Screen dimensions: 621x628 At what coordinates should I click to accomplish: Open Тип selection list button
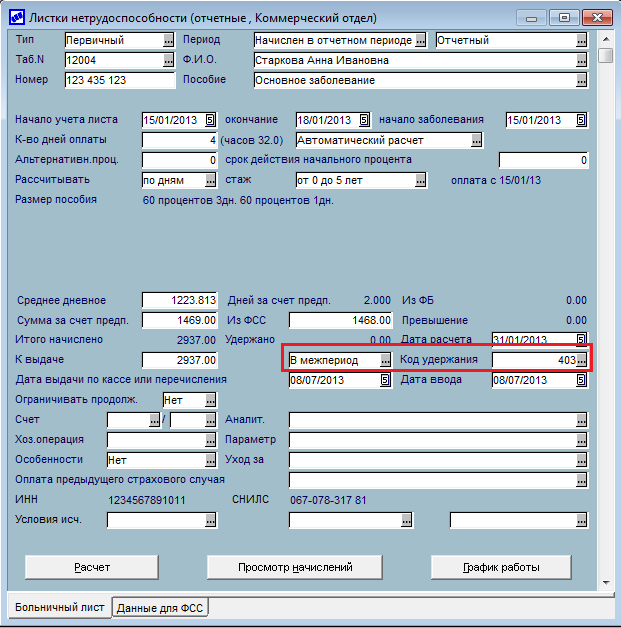click(x=169, y=40)
